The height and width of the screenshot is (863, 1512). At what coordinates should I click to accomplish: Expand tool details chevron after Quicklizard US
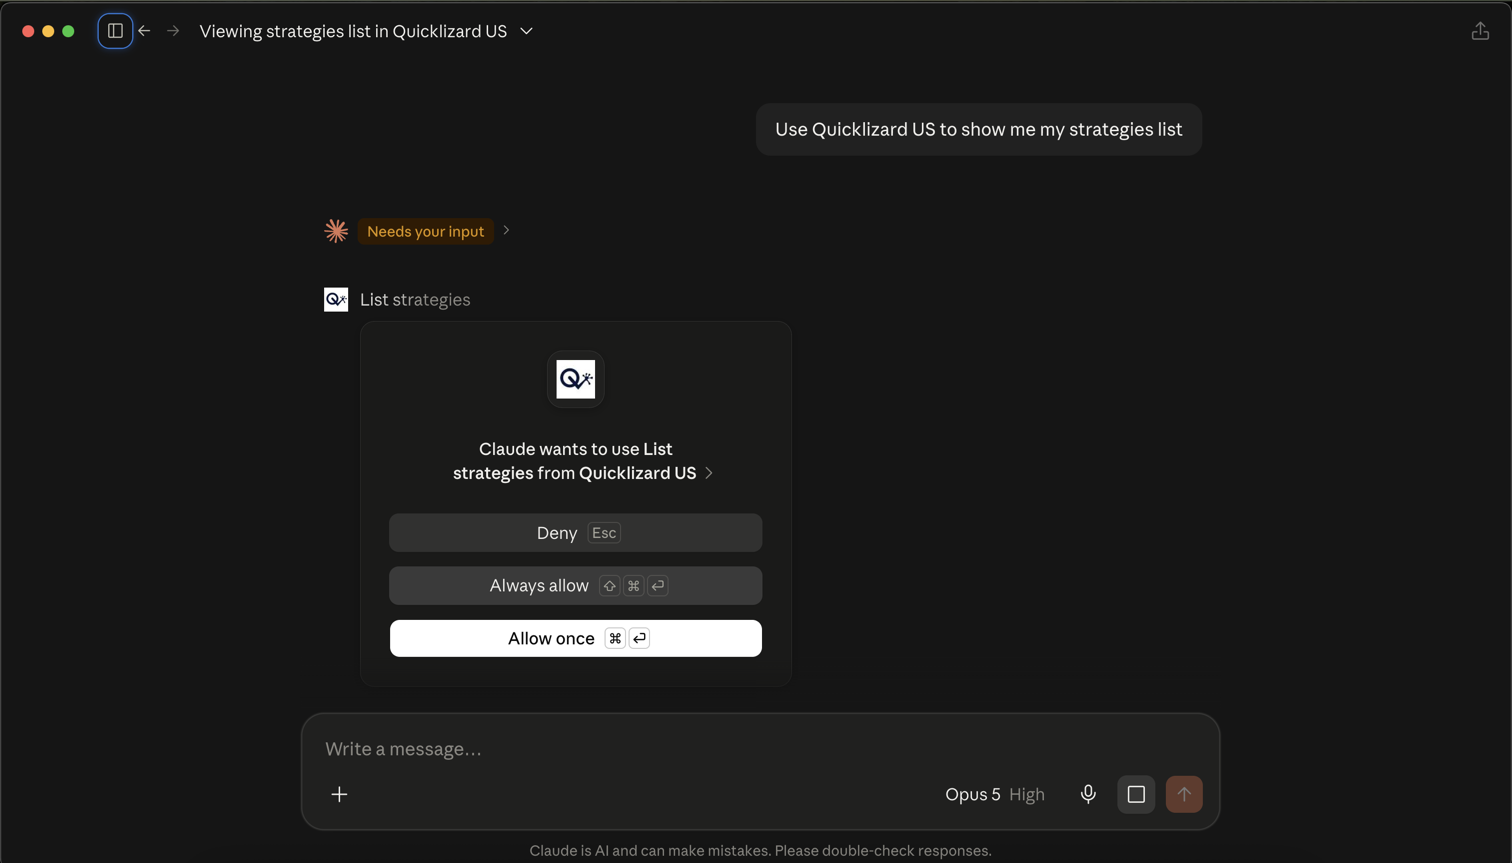(709, 473)
